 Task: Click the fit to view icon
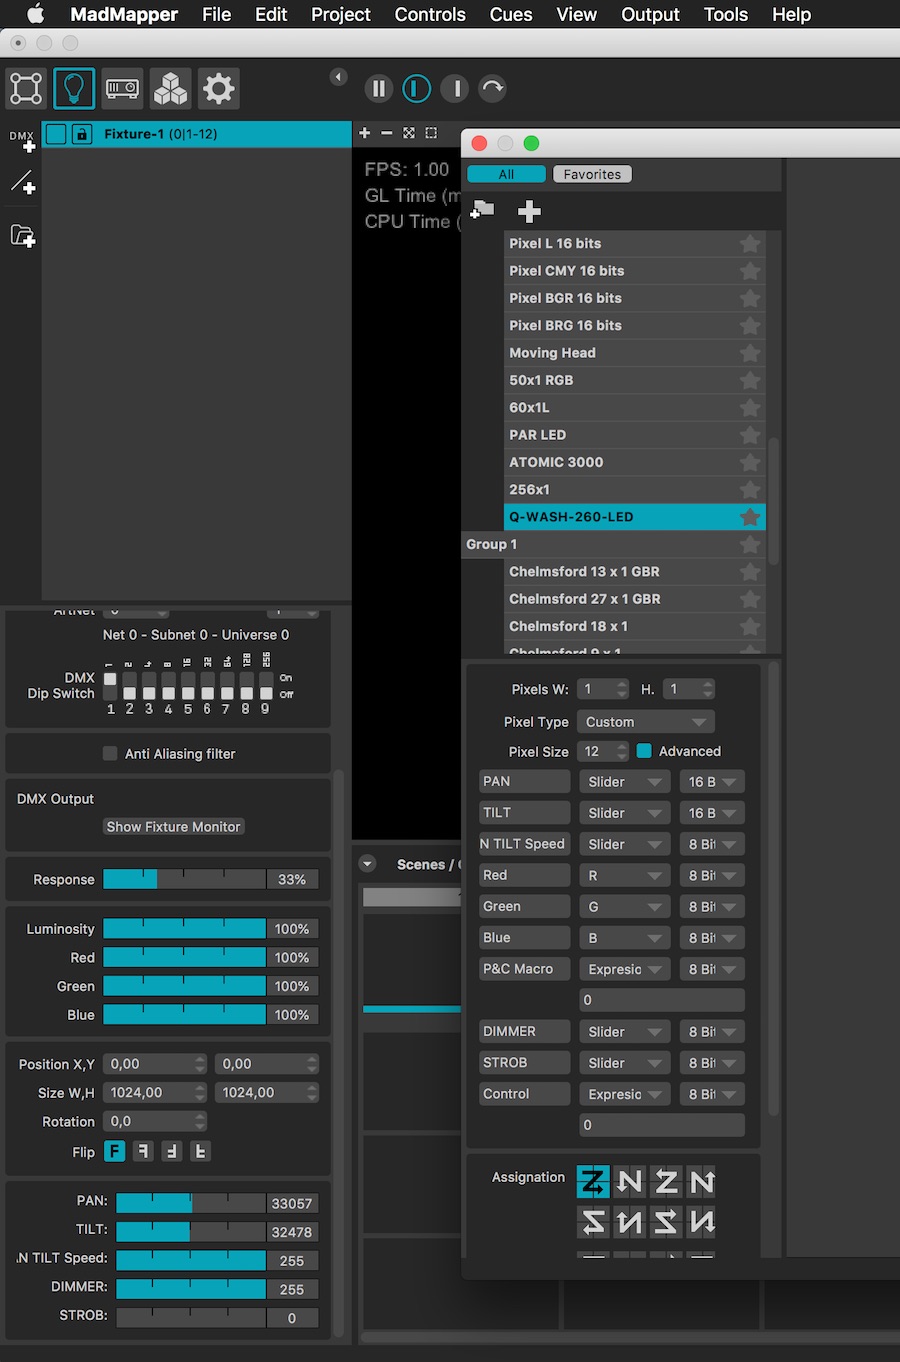[x=409, y=133]
